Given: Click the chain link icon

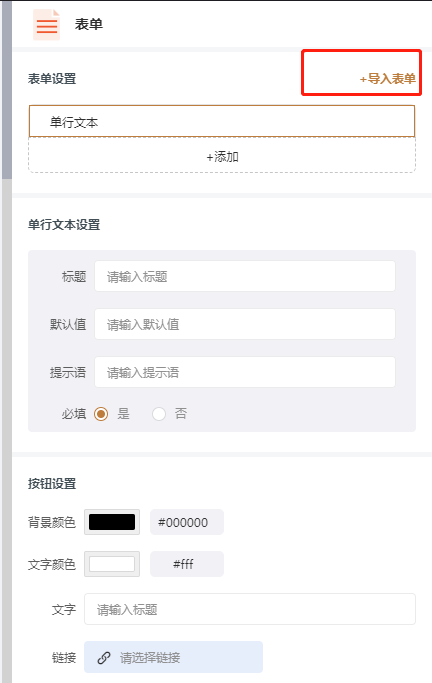Looking at the screenshot, I should tap(104, 657).
